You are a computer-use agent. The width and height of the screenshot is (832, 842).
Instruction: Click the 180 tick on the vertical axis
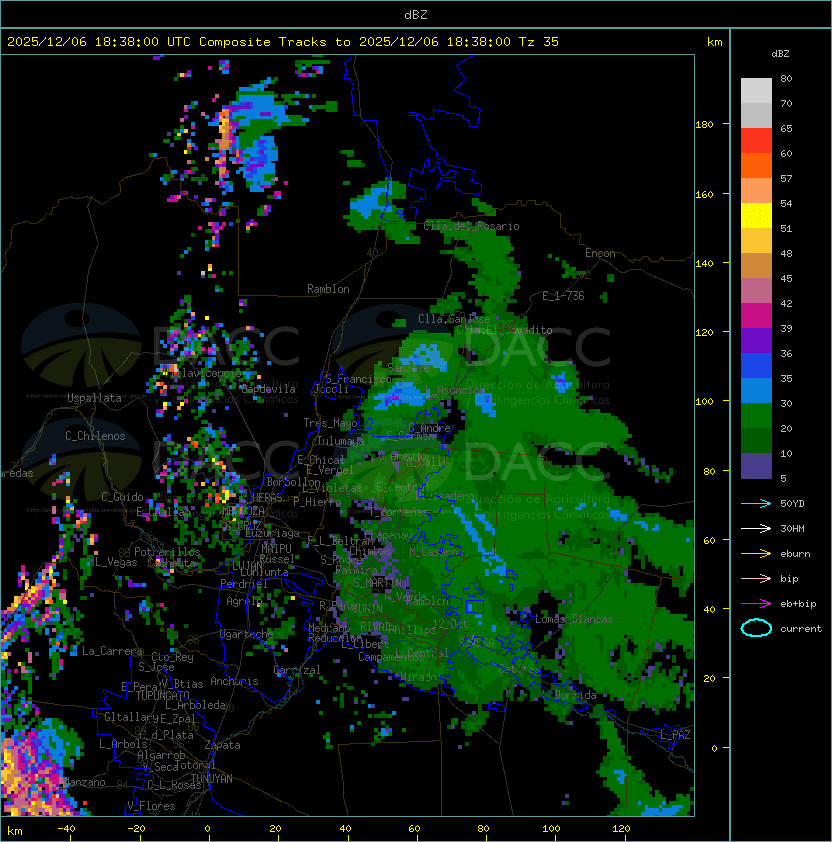tap(704, 124)
